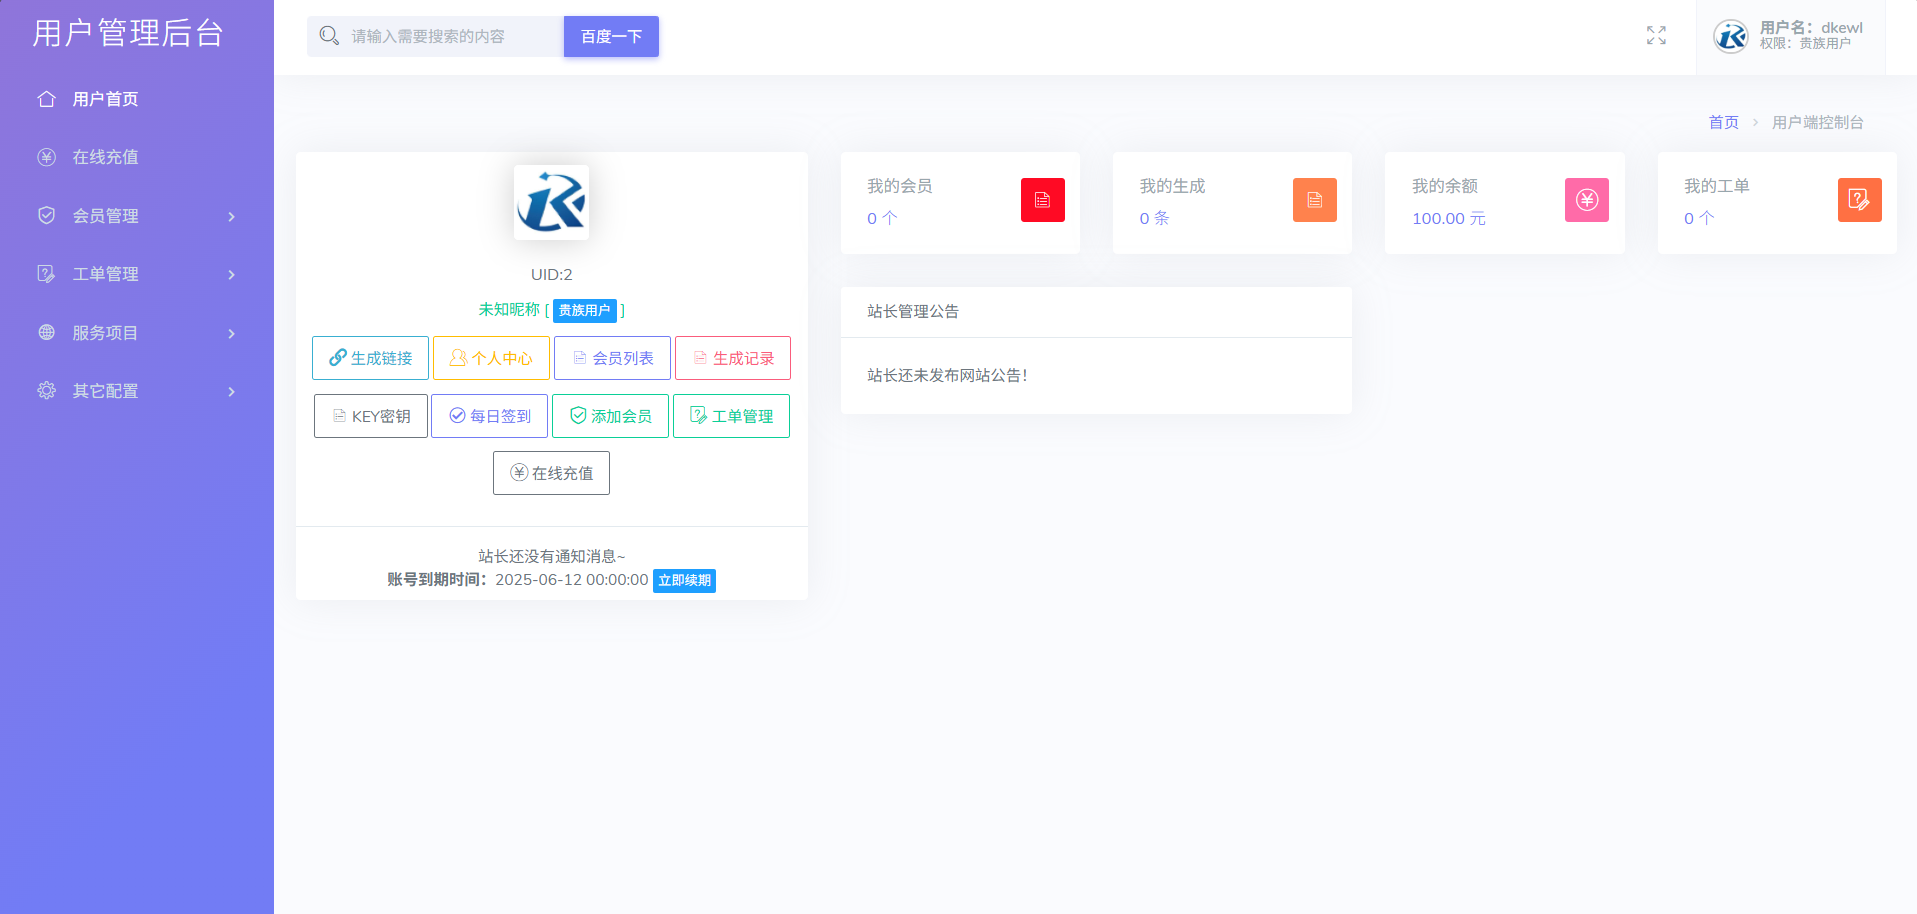1917x914 pixels.
Task: Click the home icon beside 用户首页
Action: pyautogui.click(x=46, y=98)
